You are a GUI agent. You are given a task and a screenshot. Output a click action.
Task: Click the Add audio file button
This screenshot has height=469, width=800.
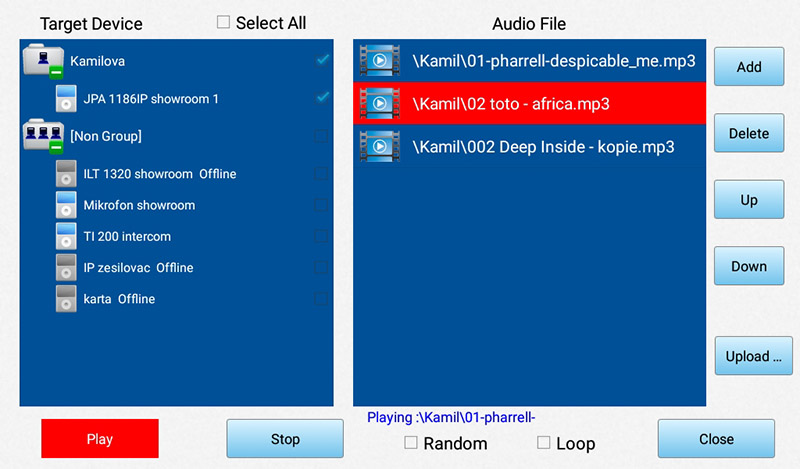(x=748, y=67)
